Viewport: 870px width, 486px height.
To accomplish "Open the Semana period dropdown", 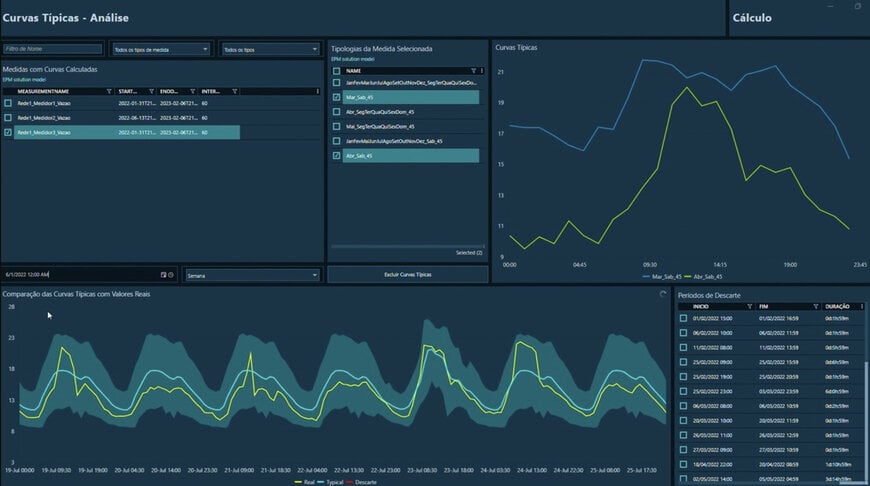I will point(251,274).
